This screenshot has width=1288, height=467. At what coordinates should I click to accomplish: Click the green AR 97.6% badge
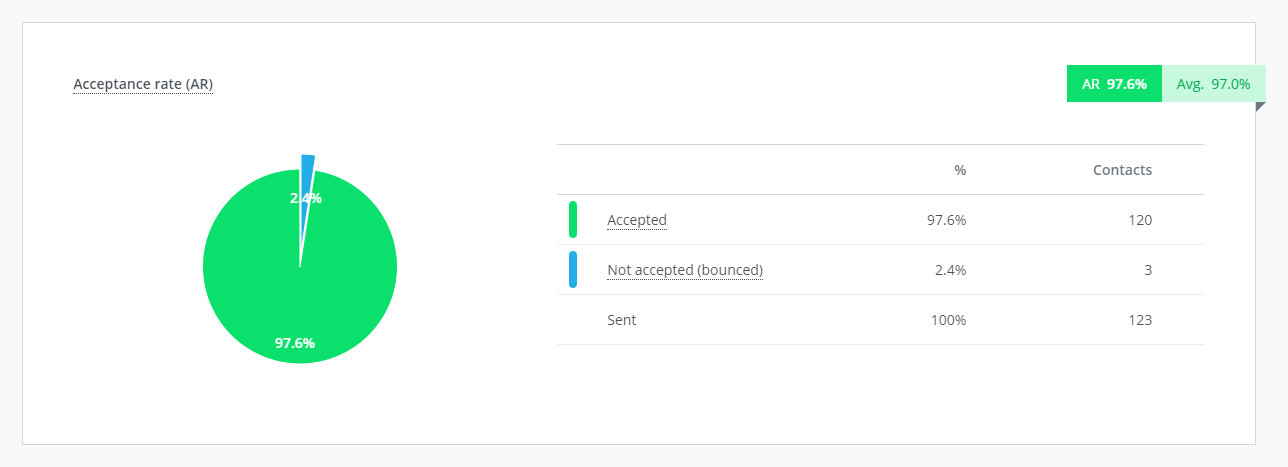click(x=1114, y=84)
